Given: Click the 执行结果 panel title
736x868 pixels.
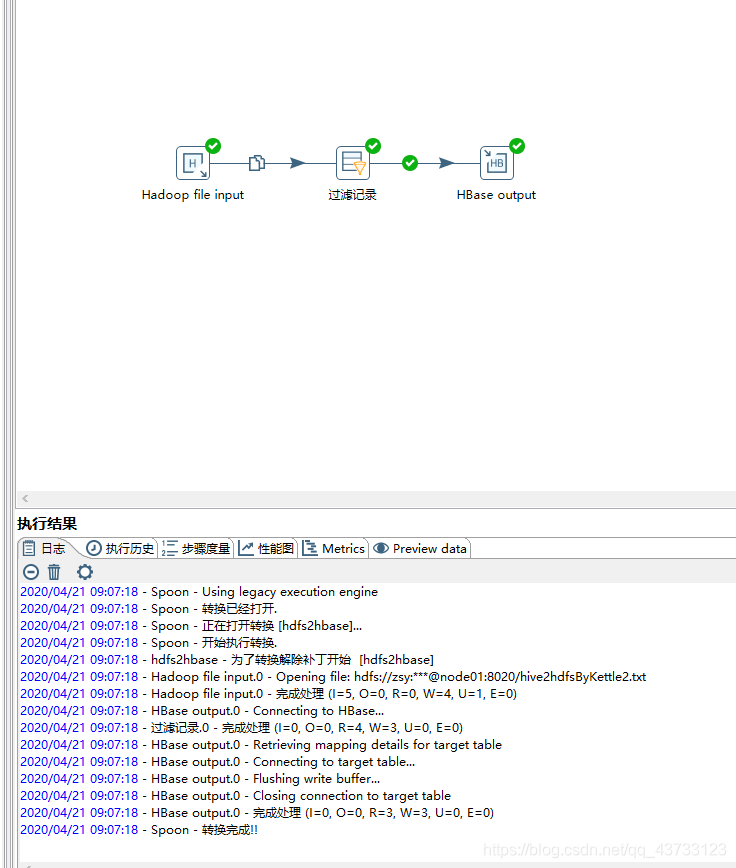Looking at the screenshot, I should click(47, 524).
